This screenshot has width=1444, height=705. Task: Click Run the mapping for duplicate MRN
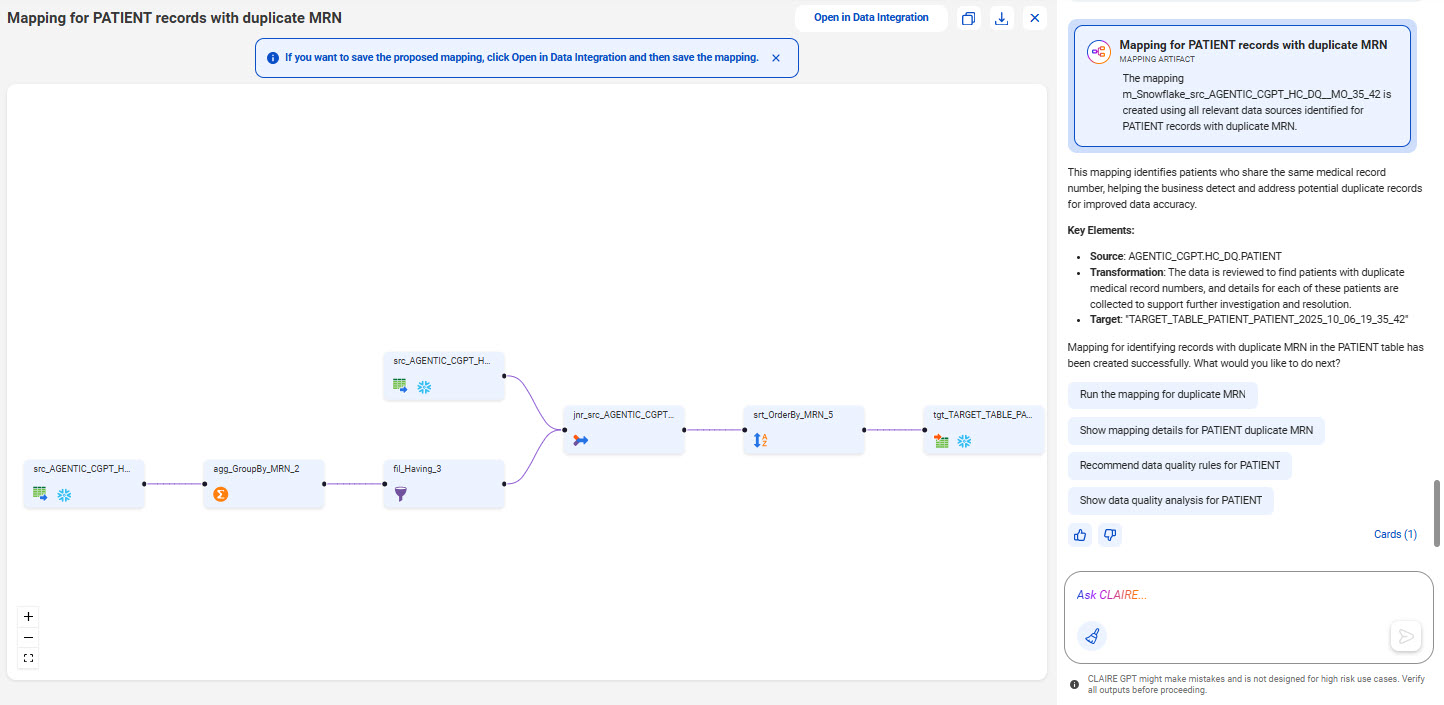tap(1163, 394)
